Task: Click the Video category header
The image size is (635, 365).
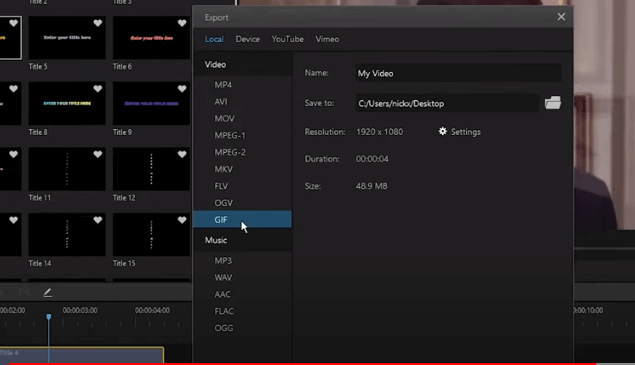Action: (243, 64)
